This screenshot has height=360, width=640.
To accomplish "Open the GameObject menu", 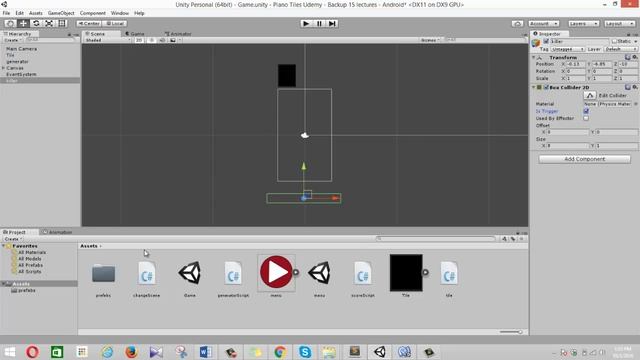I will tap(61, 13).
